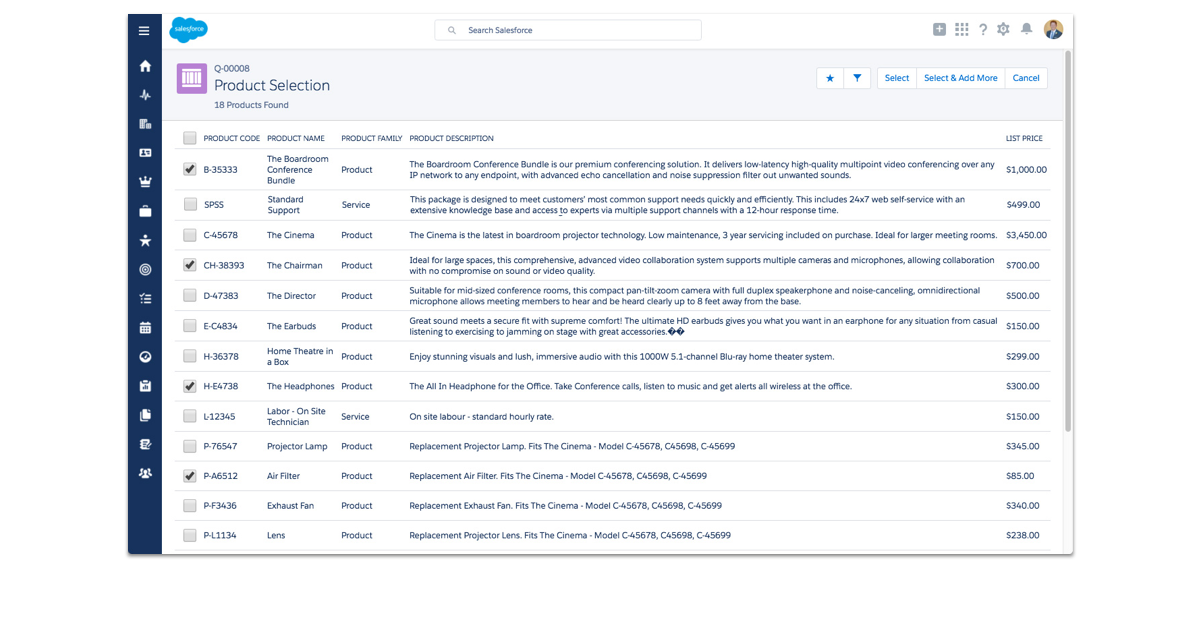Check the P-L1134 Lens checkbox

tap(190, 535)
